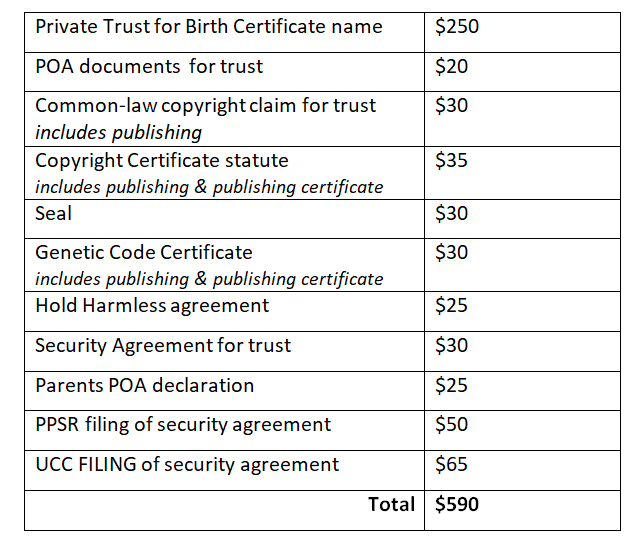Select the price beside Parents POA declaration
Viewport: 630px width, 544px height.
[452, 385]
